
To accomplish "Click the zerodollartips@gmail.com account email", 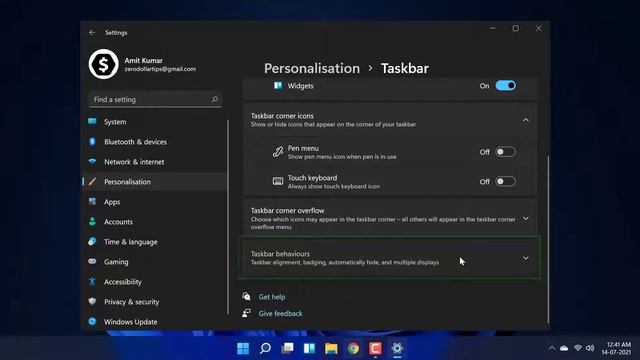I will (160, 69).
